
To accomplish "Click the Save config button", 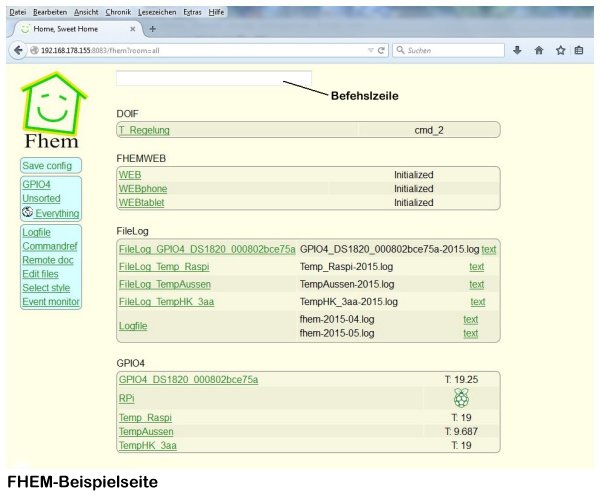I will click(46, 166).
